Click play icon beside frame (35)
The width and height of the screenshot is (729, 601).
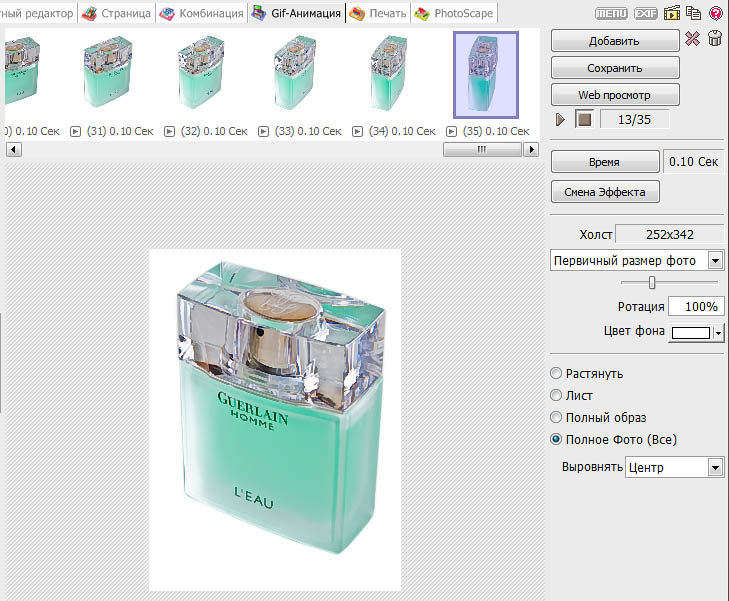point(451,132)
